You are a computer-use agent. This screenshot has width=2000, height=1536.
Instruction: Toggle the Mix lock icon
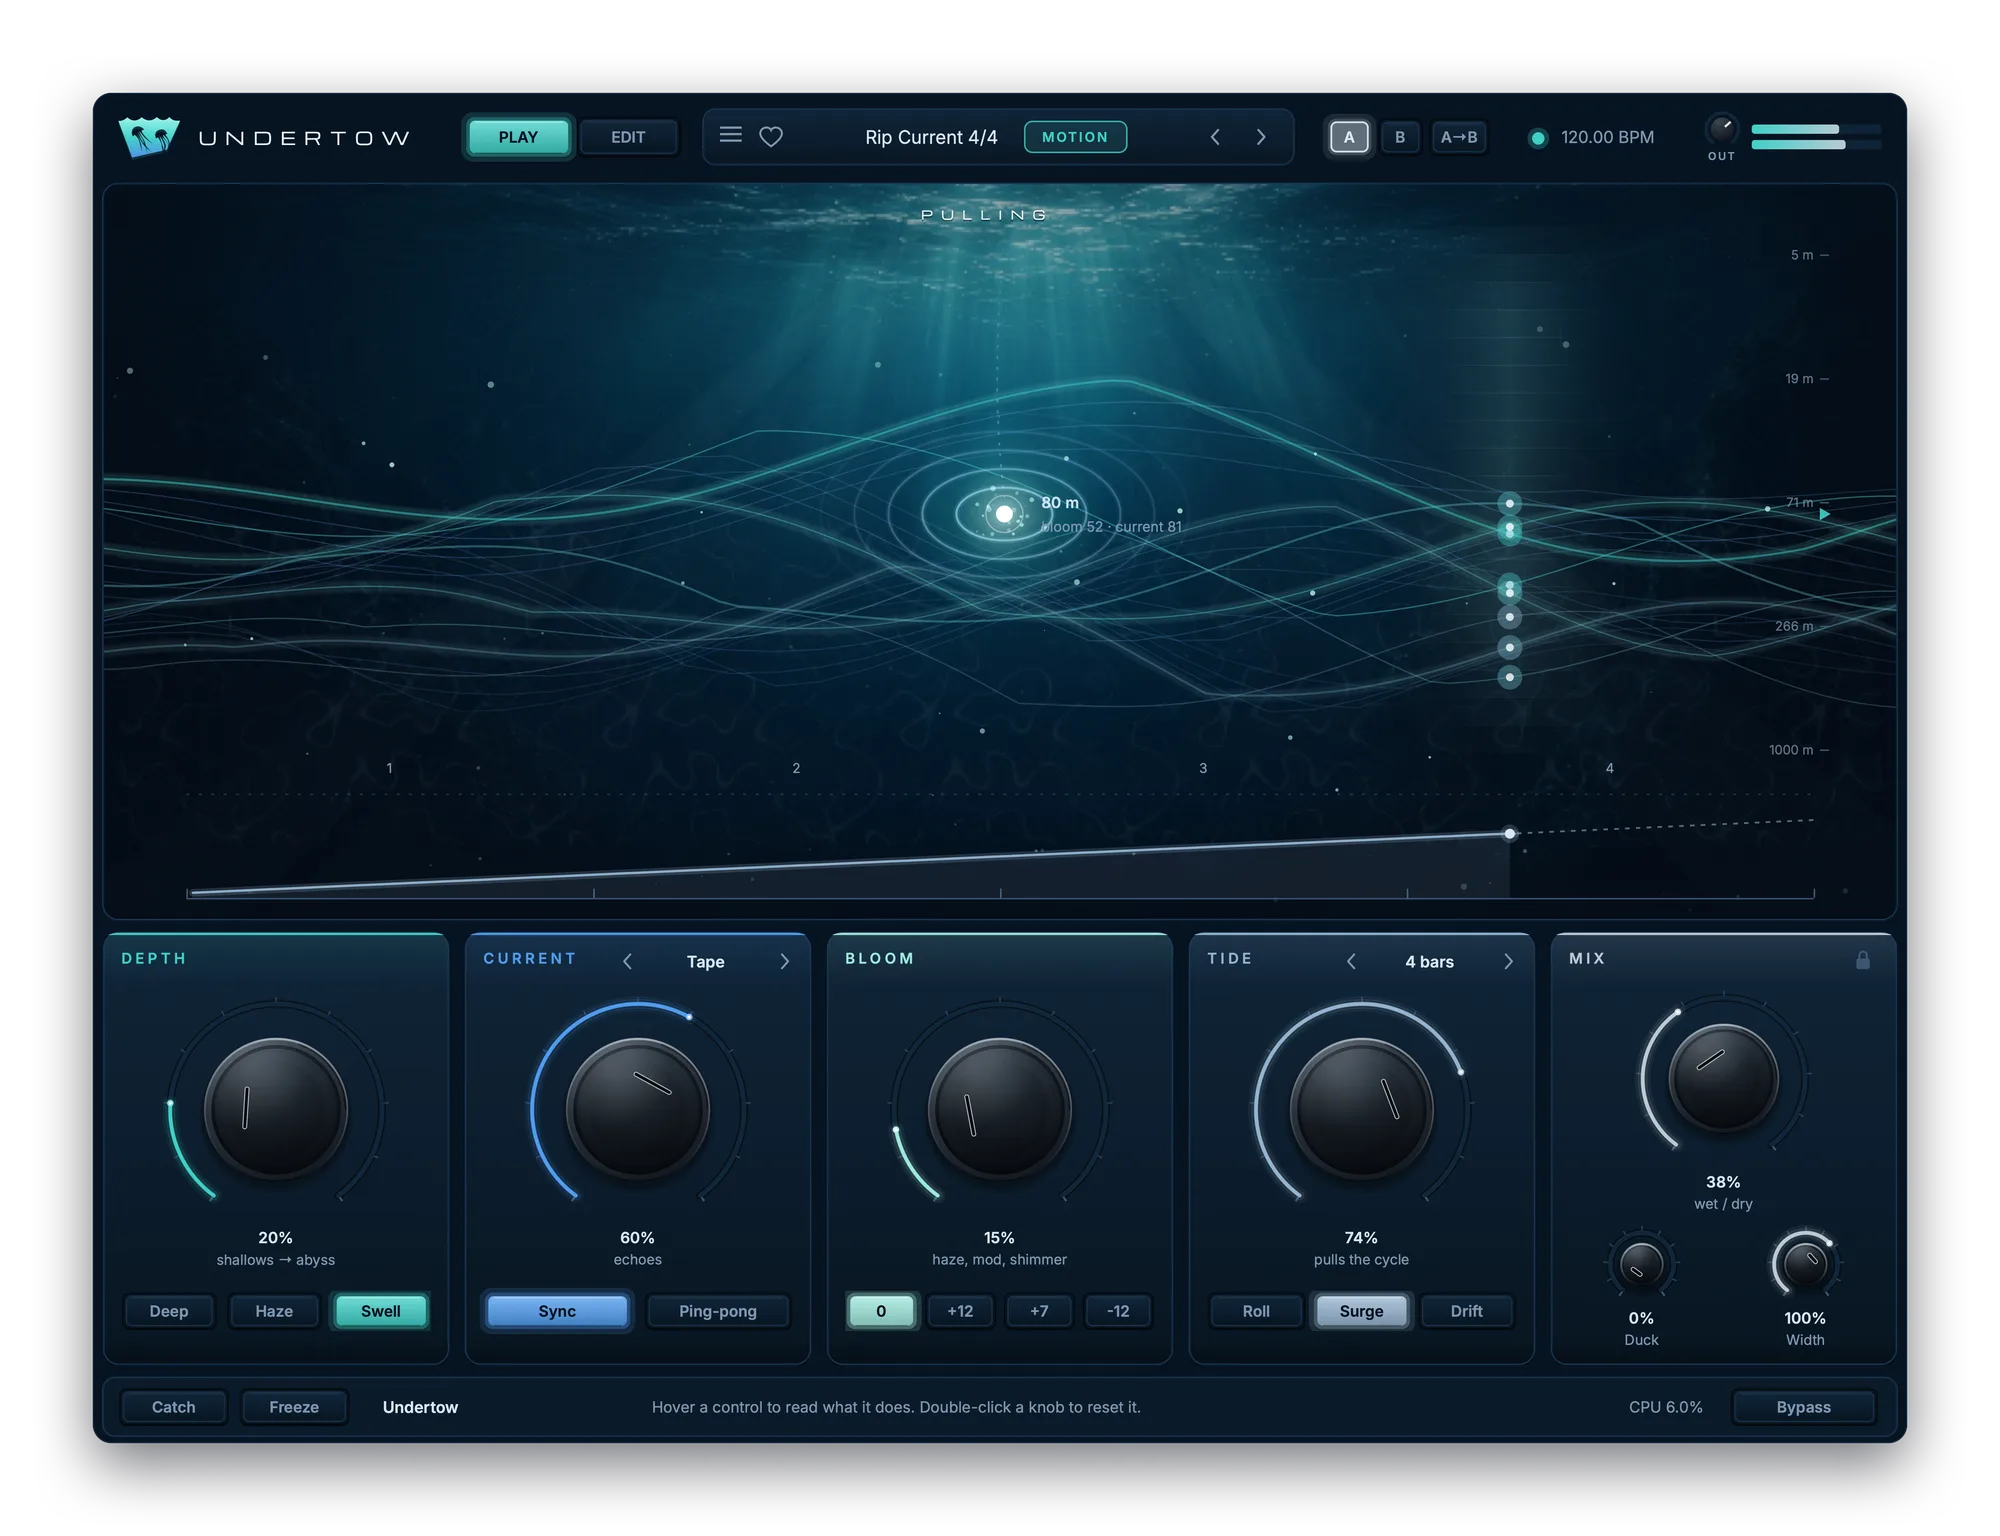click(x=1862, y=960)
